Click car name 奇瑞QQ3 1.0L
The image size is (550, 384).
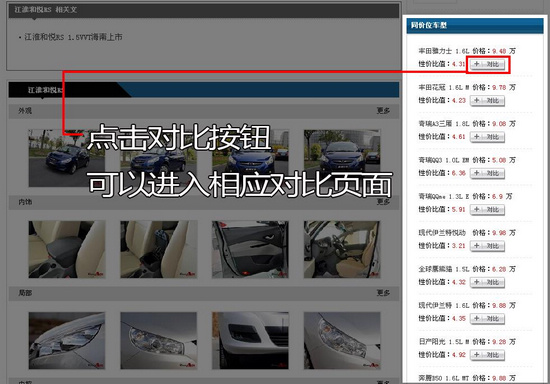coord(443,160)
